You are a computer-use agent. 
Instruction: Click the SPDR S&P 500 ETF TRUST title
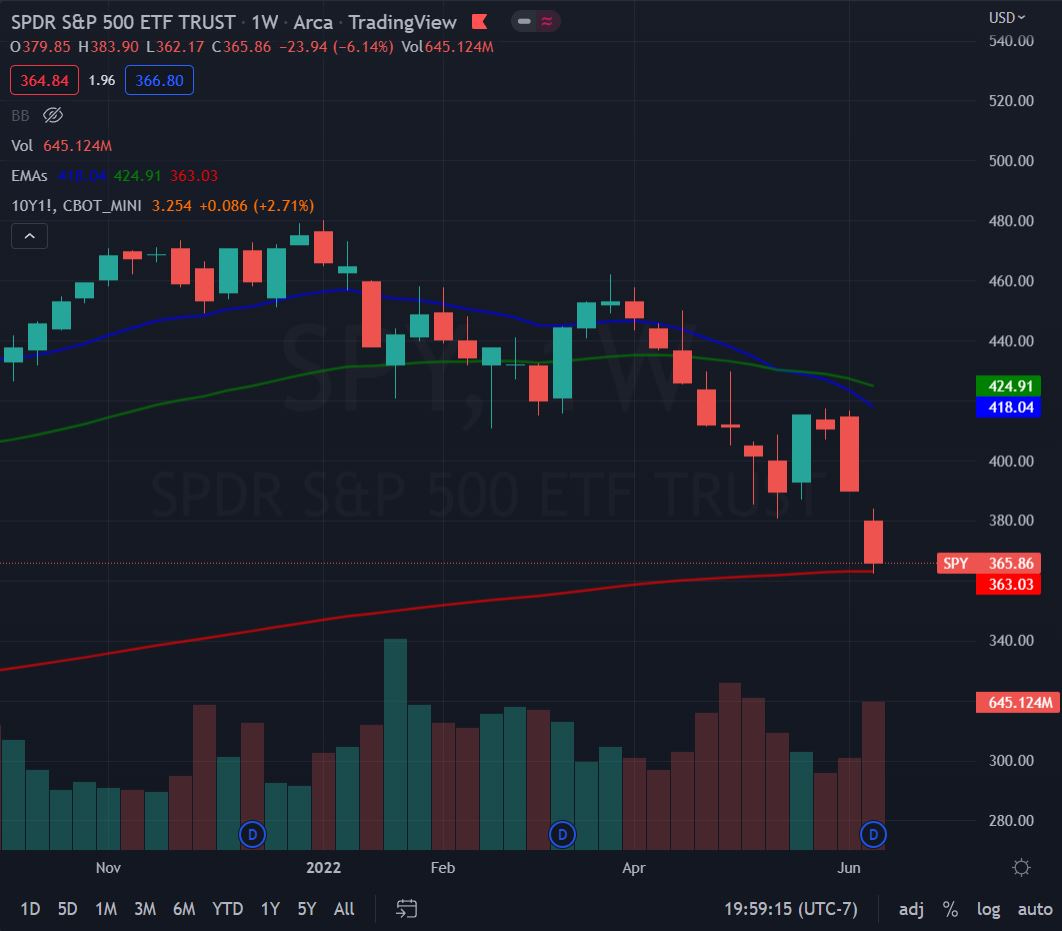point(123,22)
